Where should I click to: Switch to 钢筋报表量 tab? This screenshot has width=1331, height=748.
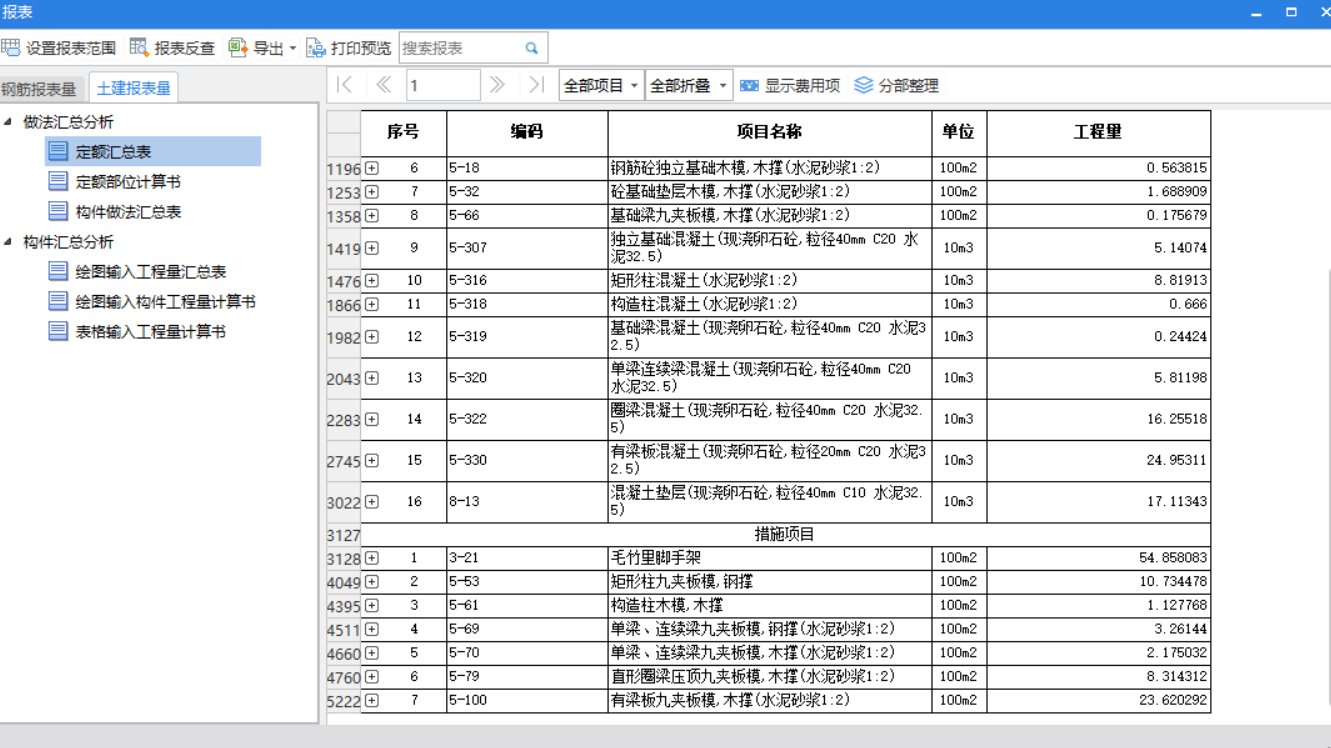coord(40,89)
